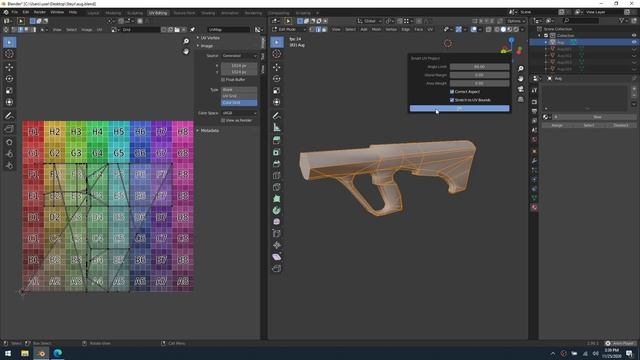Switch to face select mode
Image resolution: width=640 pixels, height=360 pixels.
tap(324, 29)
